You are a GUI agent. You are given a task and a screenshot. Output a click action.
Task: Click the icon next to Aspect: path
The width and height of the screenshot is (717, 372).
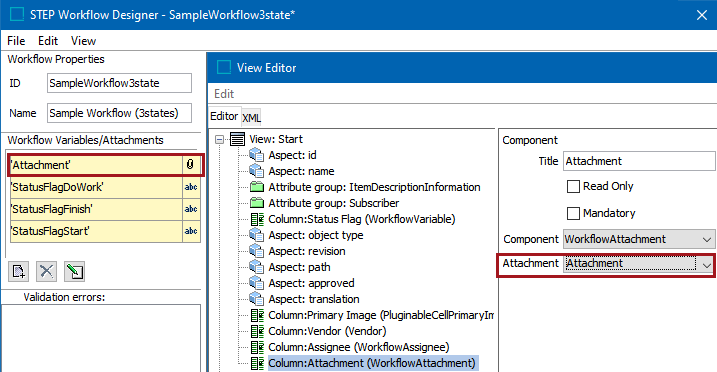(x=257, y=267)
